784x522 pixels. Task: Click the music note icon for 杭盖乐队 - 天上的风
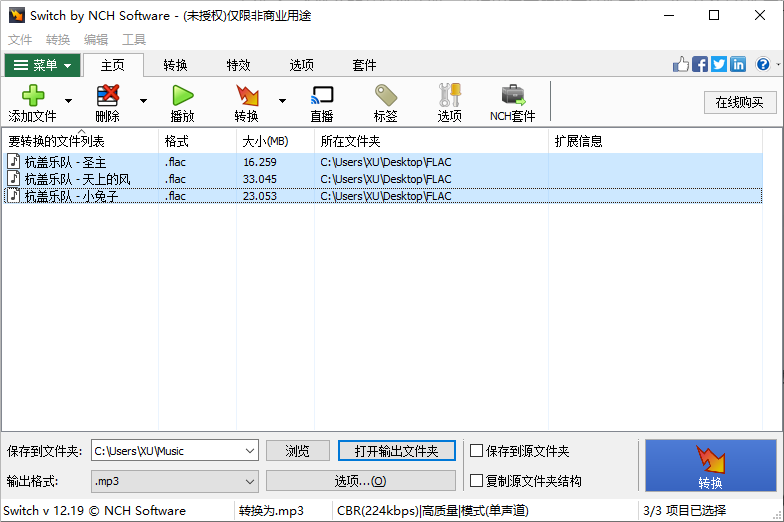coord(14,178)
